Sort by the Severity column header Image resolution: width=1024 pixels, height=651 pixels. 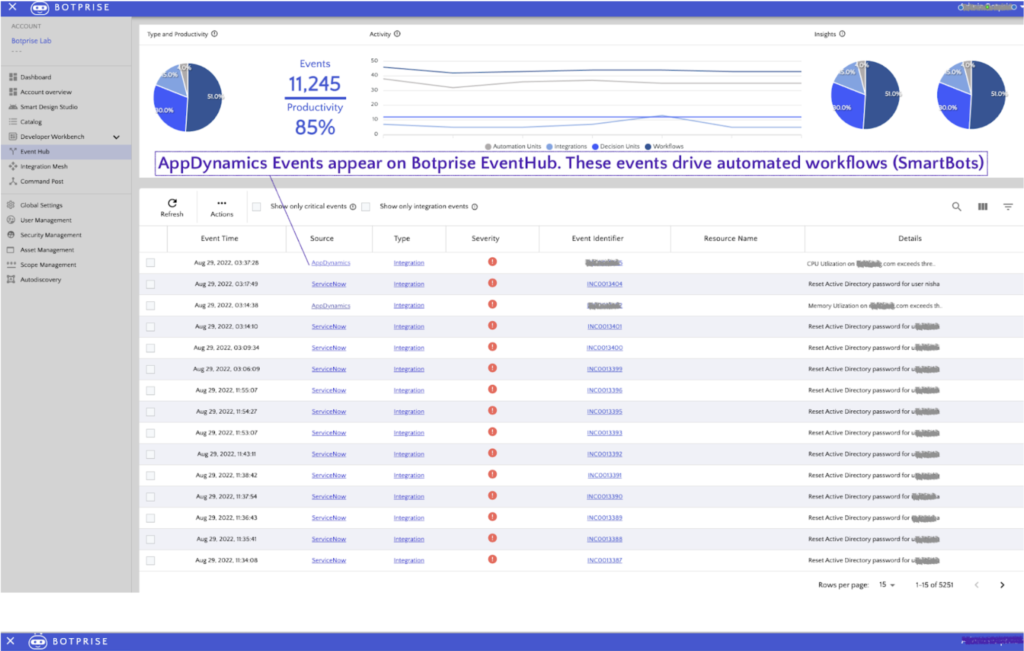tap(485, 238)
